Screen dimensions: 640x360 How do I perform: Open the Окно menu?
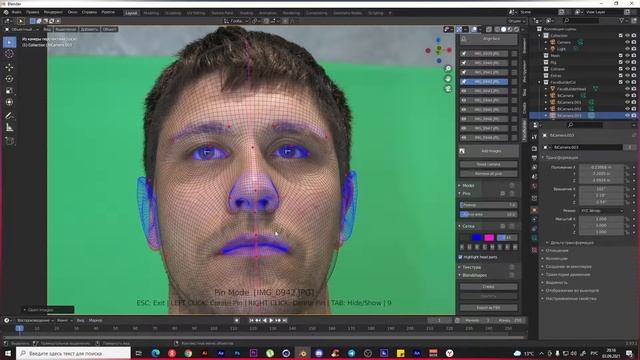[72, 12]
